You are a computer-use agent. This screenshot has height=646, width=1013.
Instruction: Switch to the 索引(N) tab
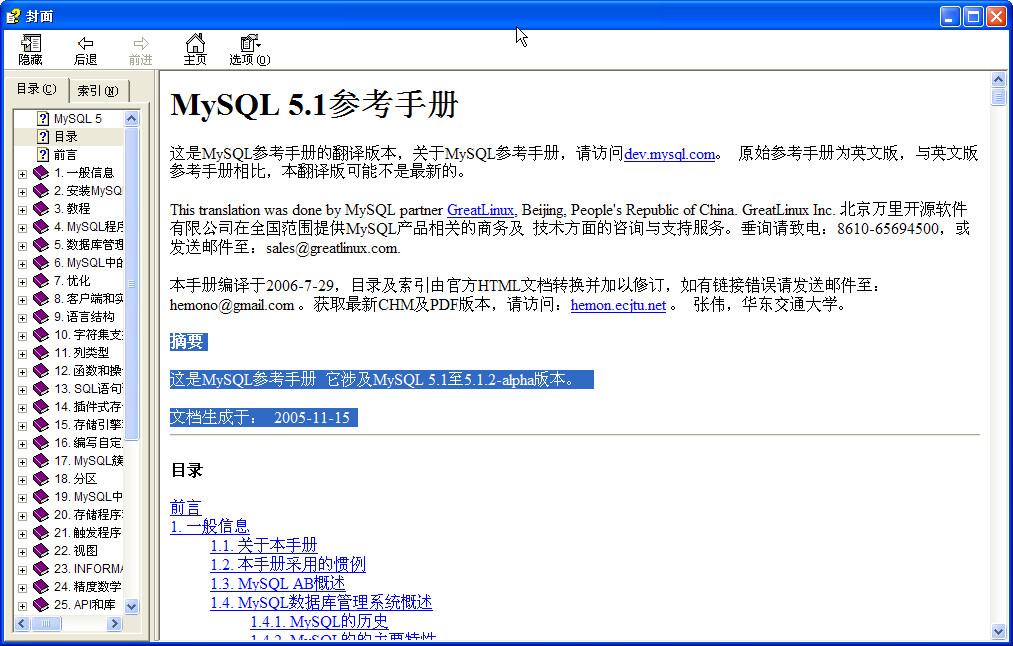tap(97, 89)
